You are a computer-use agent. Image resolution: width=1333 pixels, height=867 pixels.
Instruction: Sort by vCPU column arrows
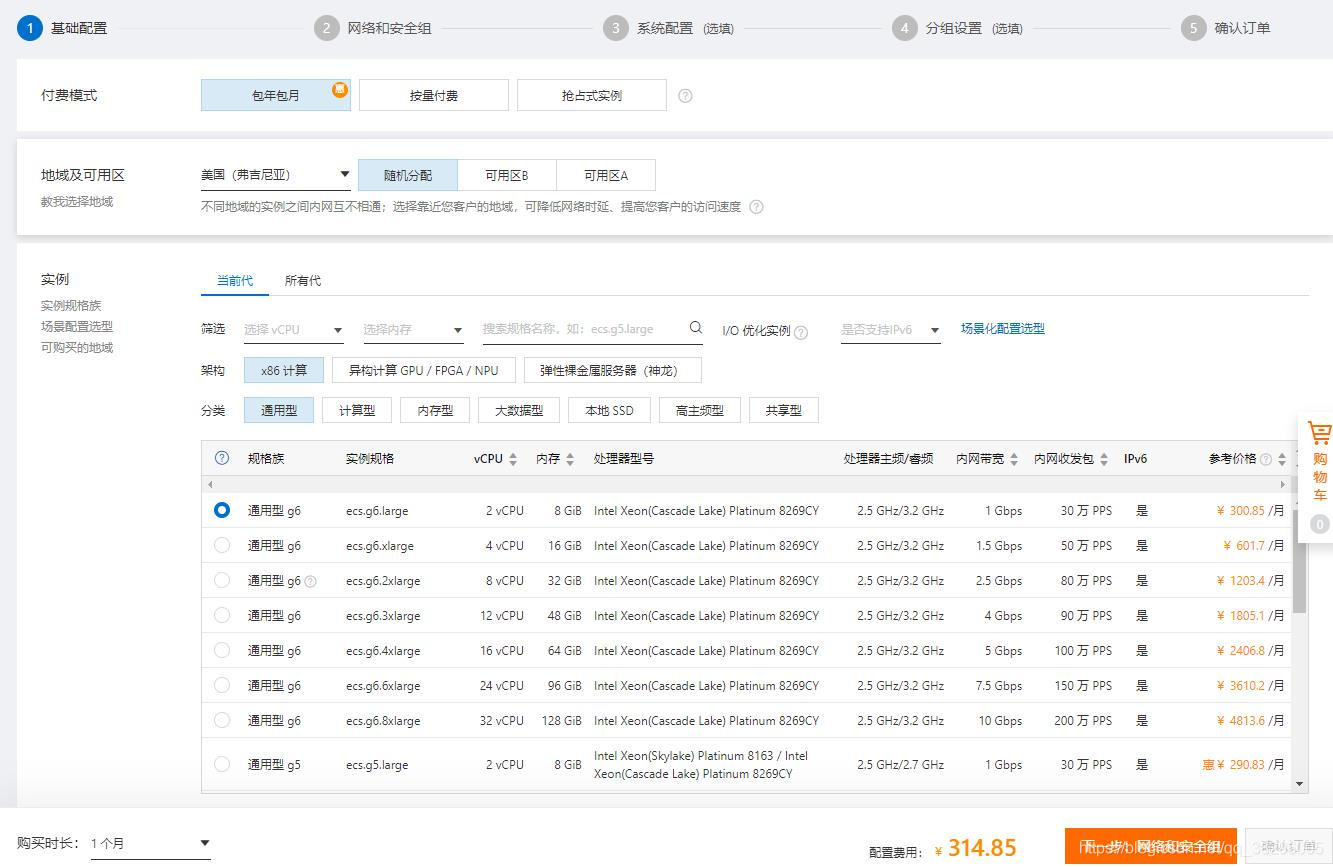[513, 459]
